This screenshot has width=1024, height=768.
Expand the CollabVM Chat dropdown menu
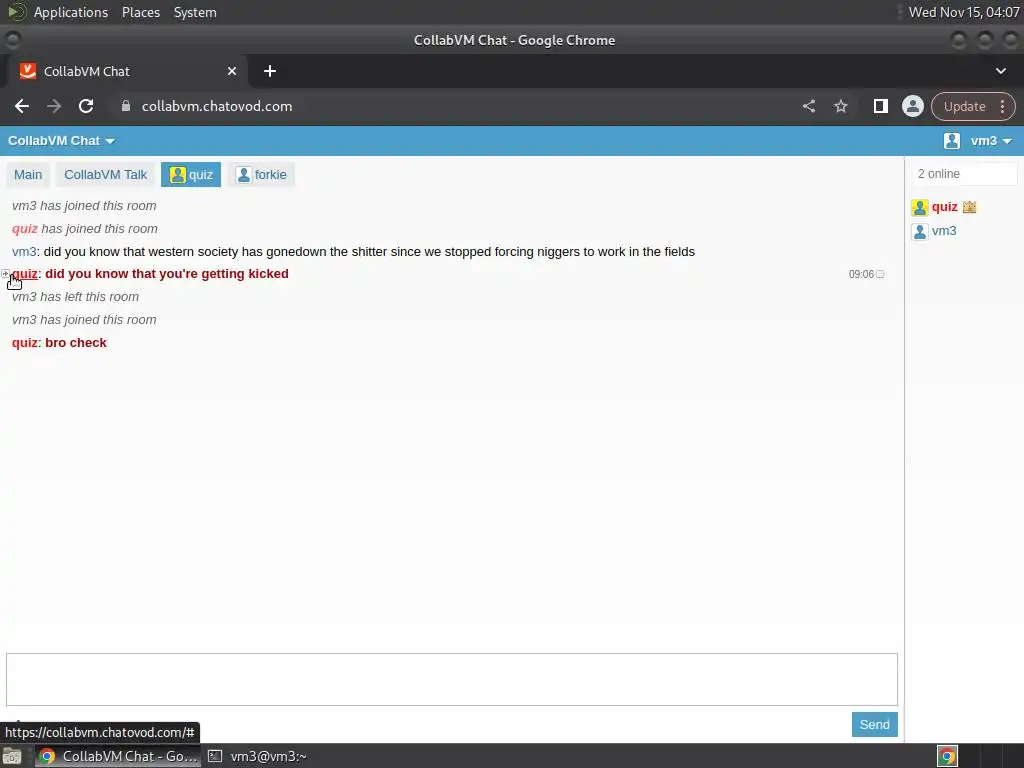[61, 141]
